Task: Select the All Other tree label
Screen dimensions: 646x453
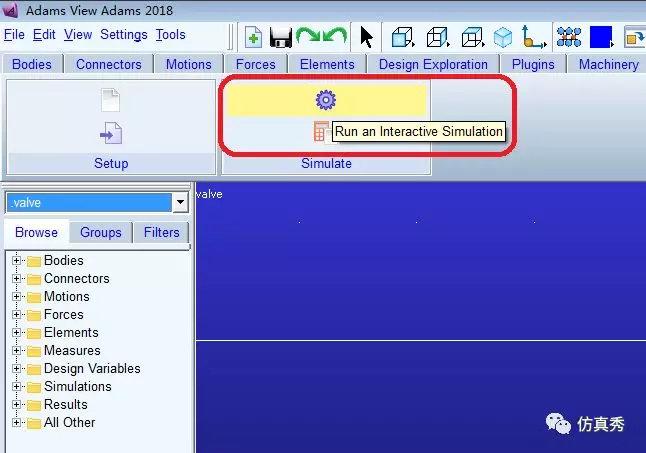Action: (70, 423)
